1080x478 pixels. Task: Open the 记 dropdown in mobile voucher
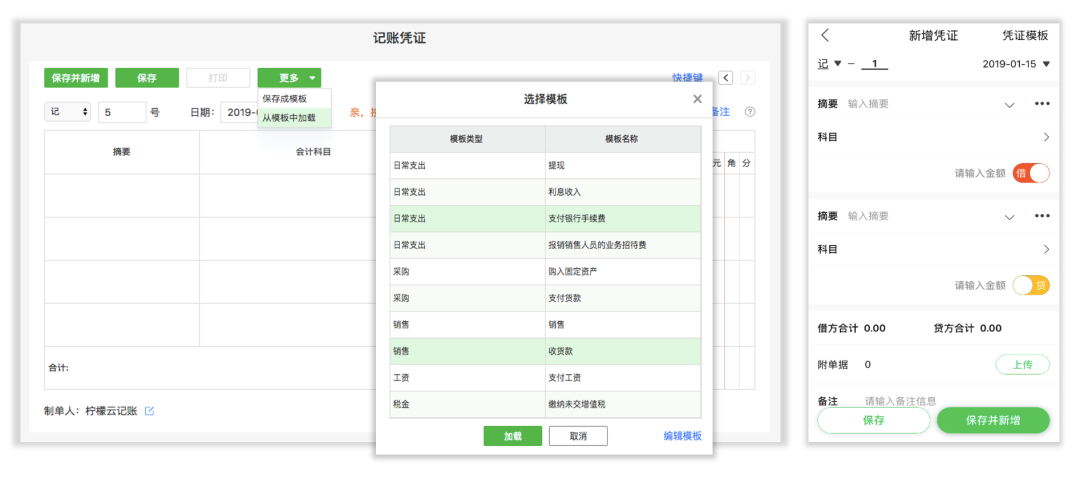click(x=829, y=63)
